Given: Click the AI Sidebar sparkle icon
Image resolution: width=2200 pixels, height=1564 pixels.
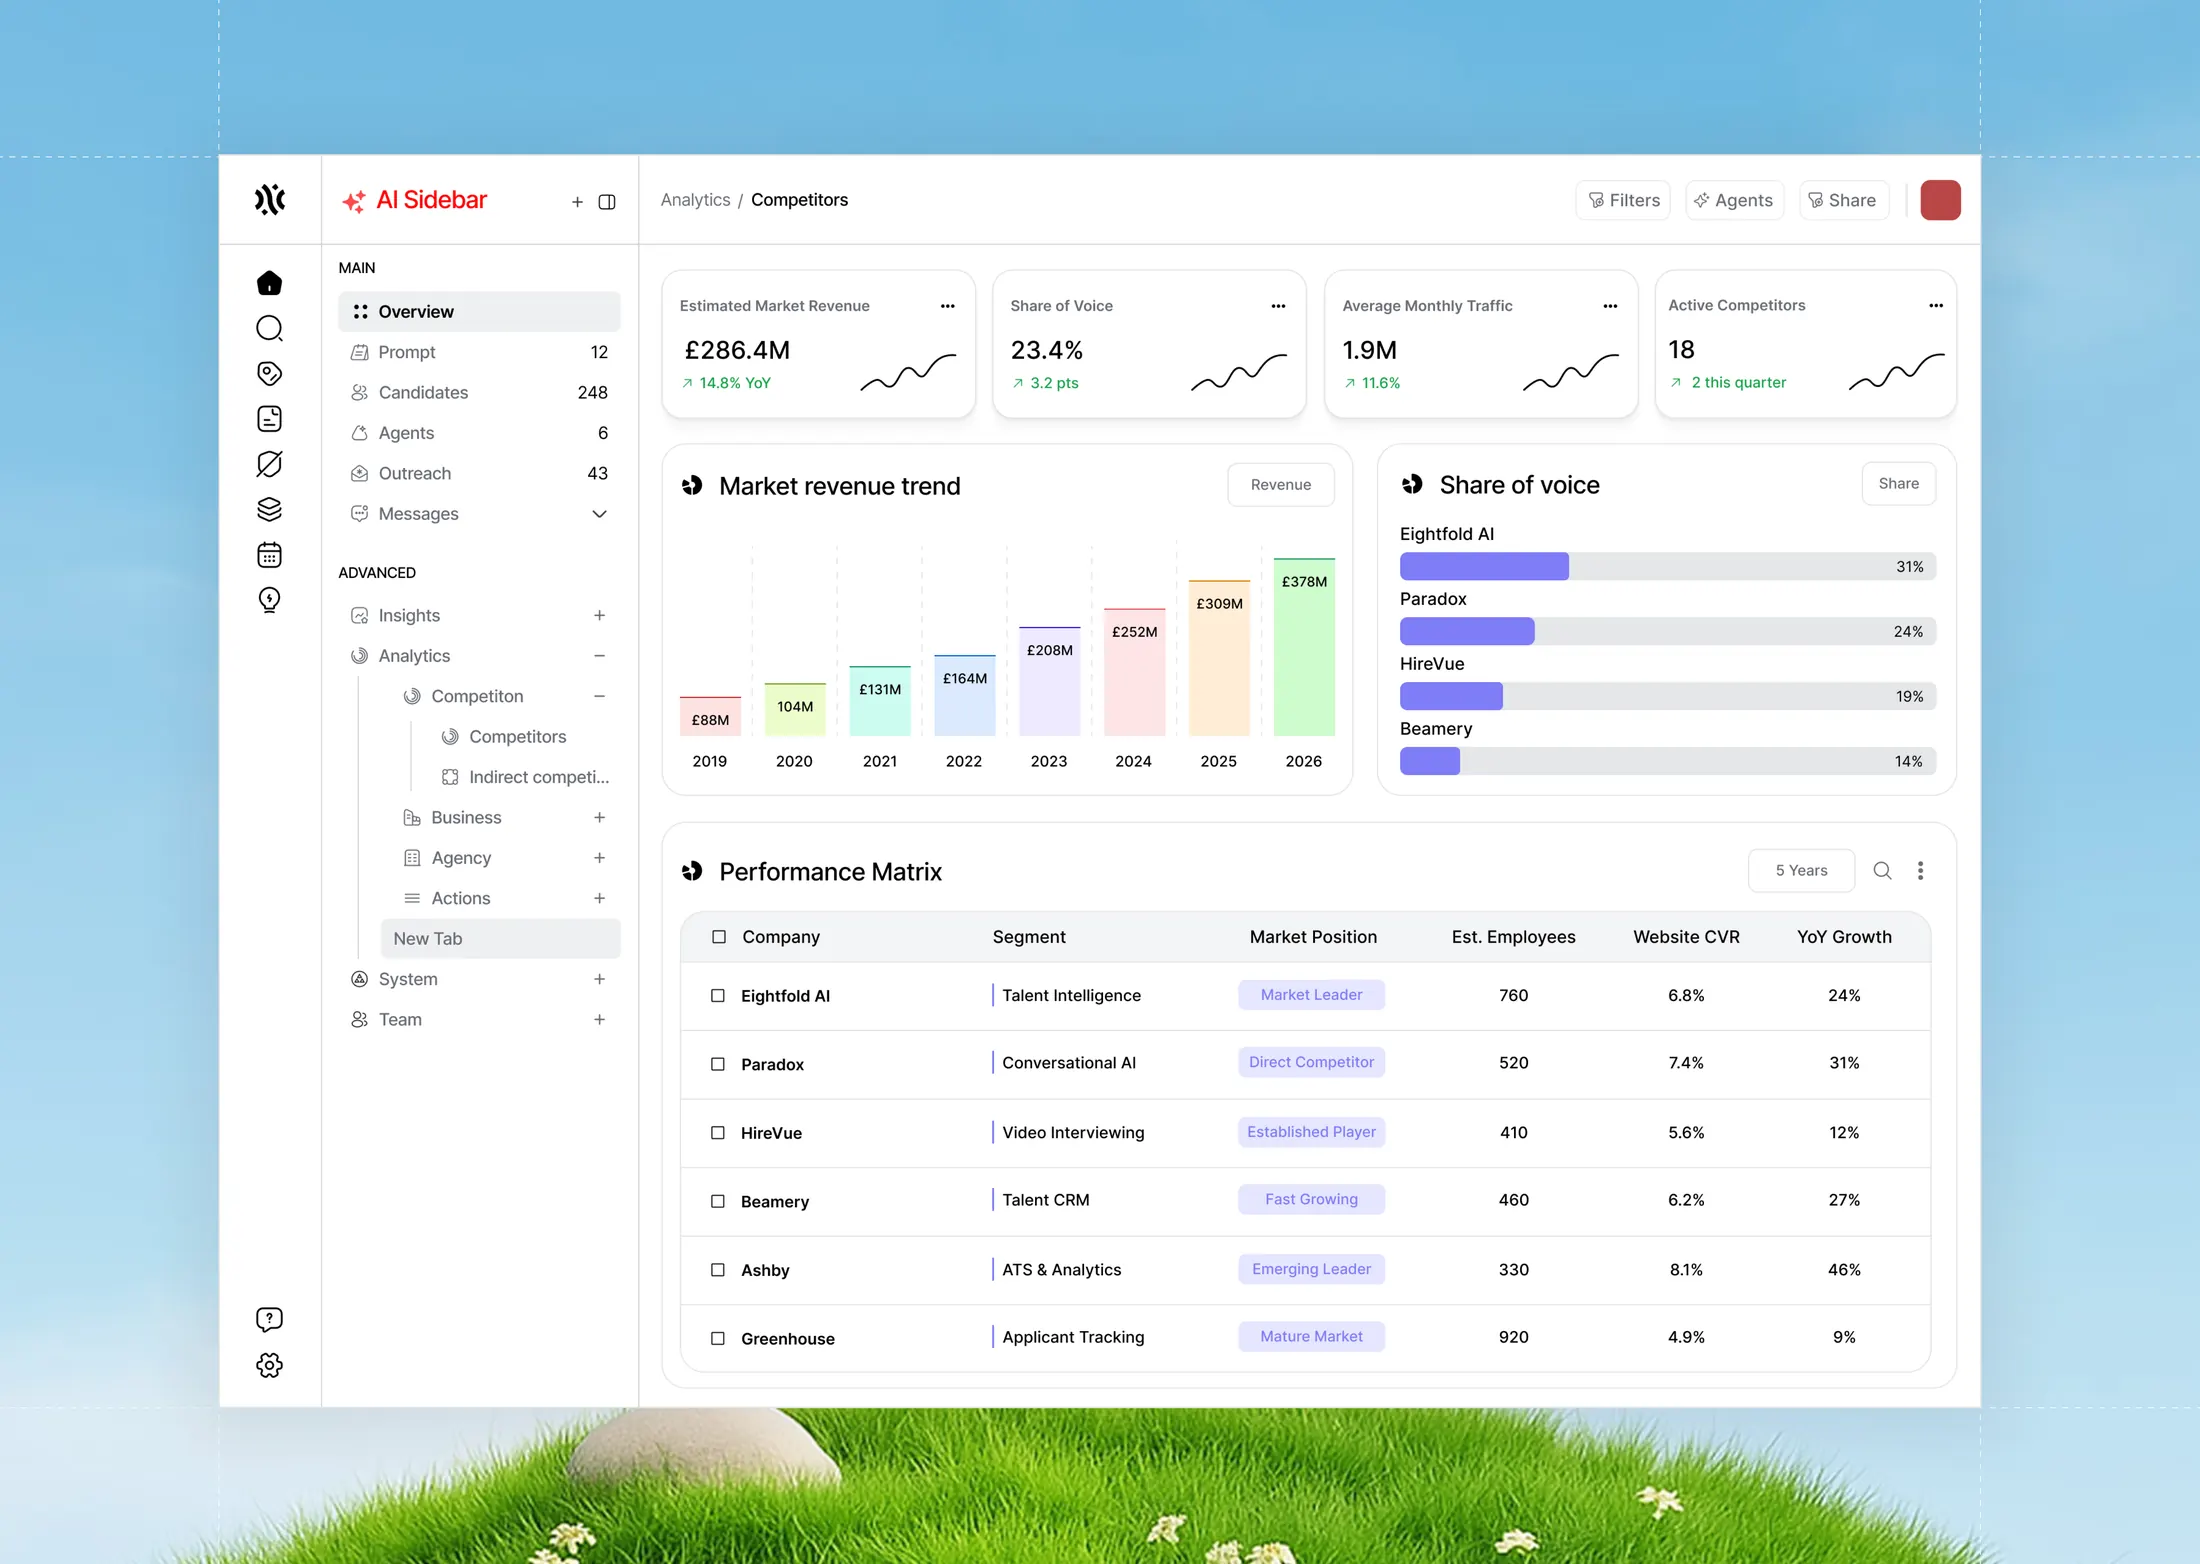Looking at the screenshot, I should [354, 202].
